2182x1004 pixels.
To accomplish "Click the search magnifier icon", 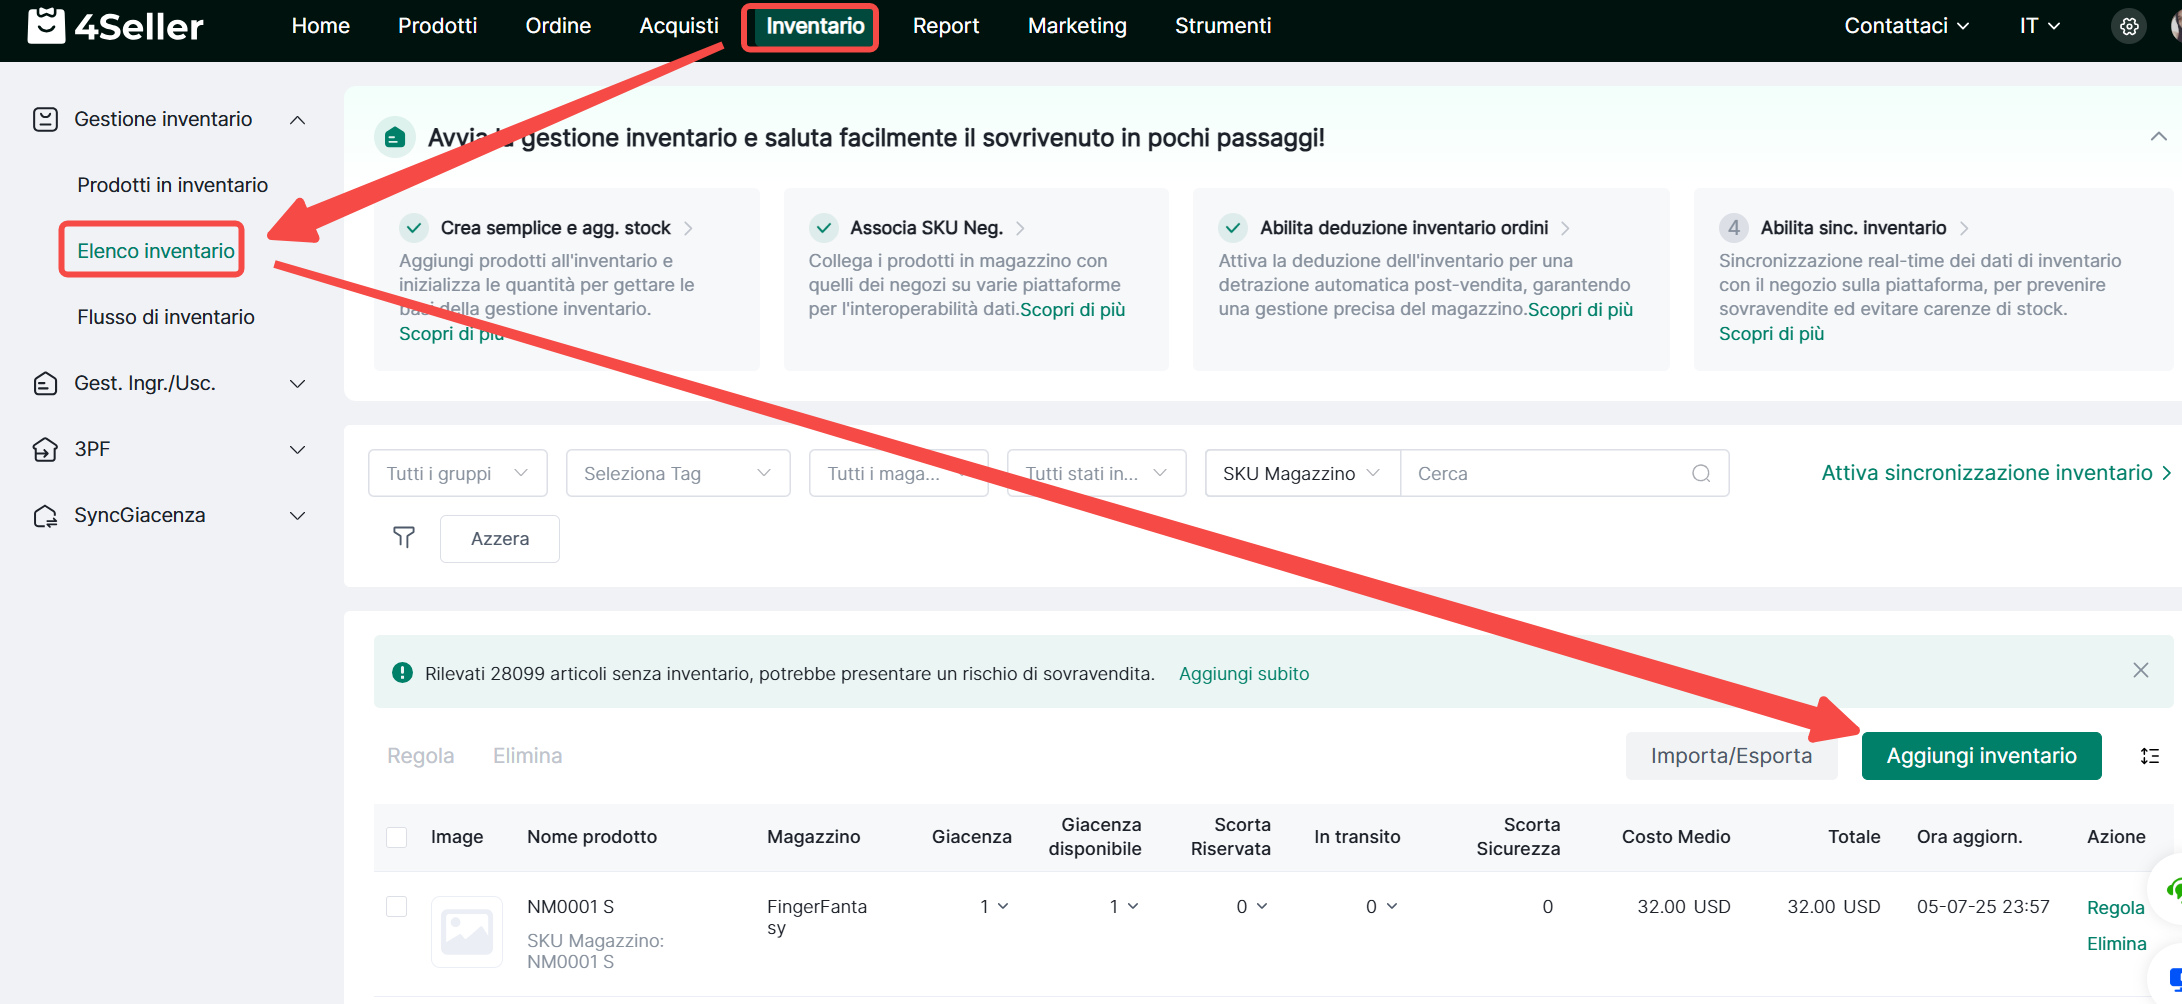I will pyautogui.click(x=1700, y=474).
